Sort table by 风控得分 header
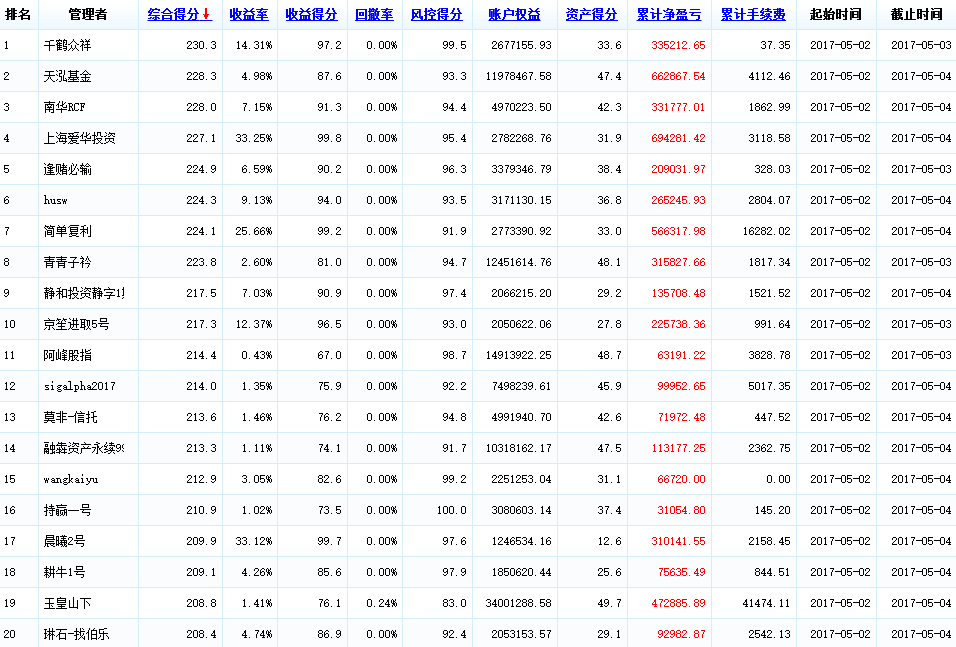Image resolution: width=956 pixels, height=647 pixels. pos(436,14)
